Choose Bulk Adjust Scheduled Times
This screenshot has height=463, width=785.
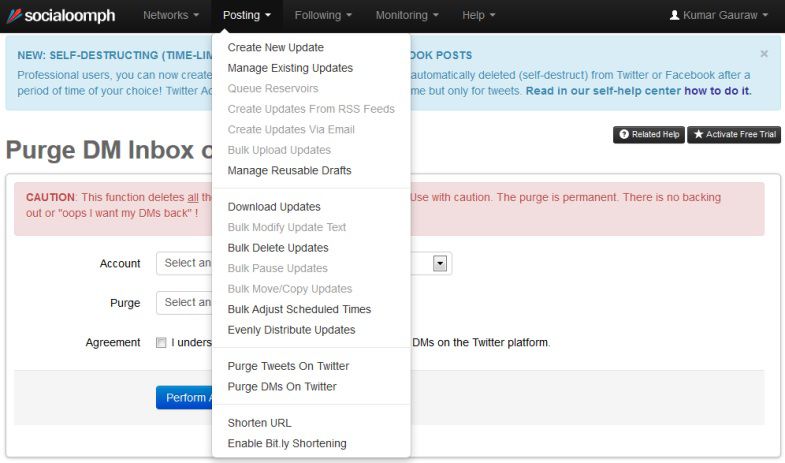(x=299, y=309)
